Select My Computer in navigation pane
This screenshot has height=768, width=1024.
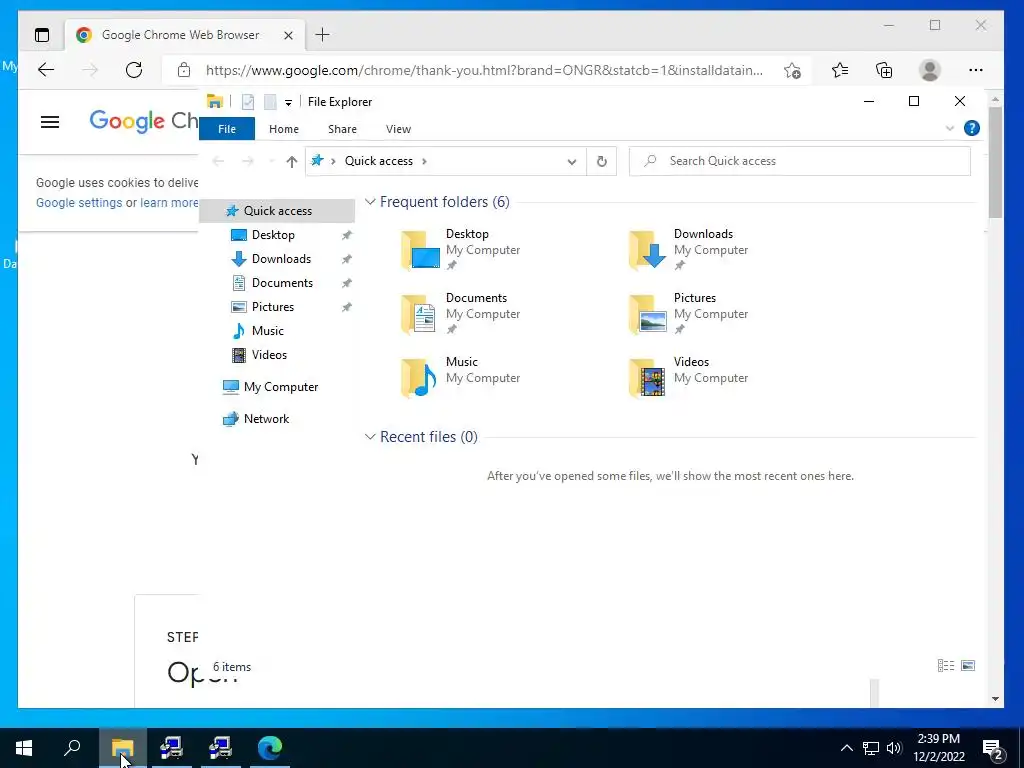pos(280,387)
